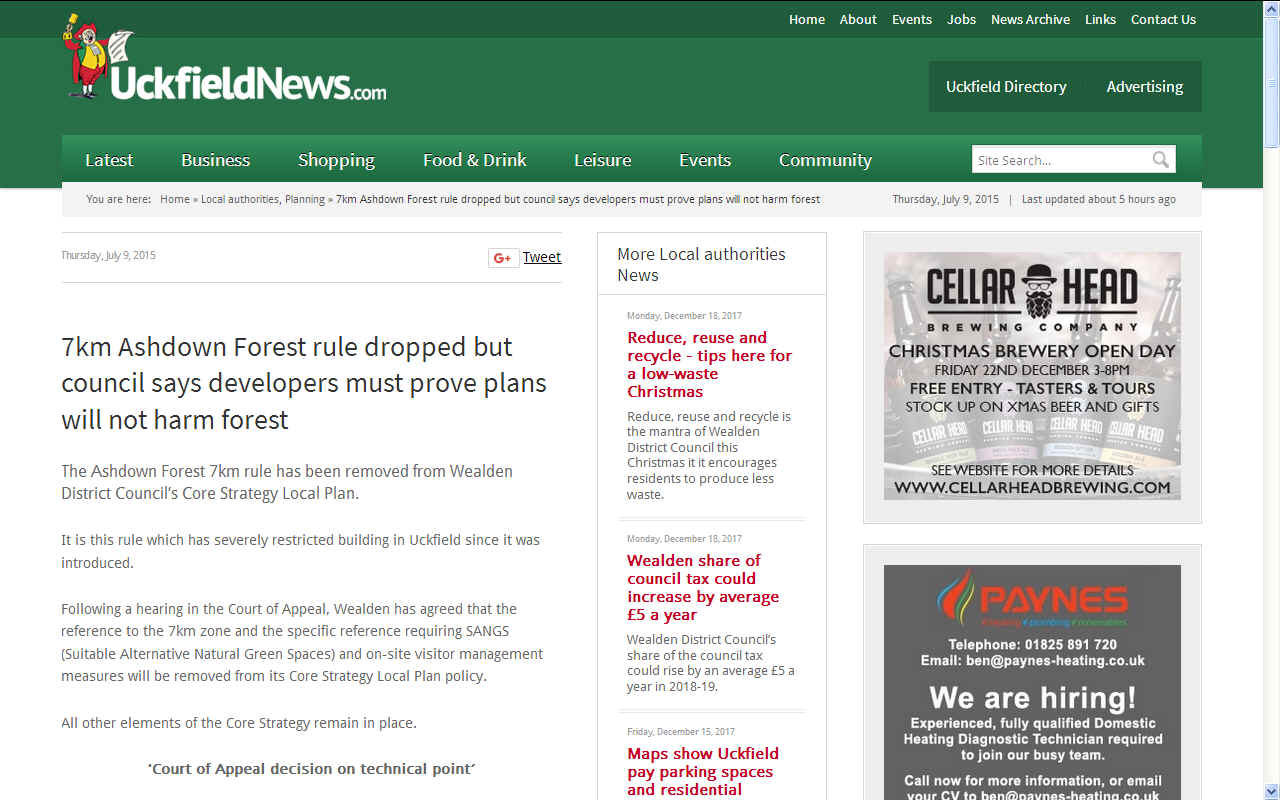The height and width of the screenshot is (800, 1280).
Task: Share article via Google Plus icon
Action: click(503, 258)
